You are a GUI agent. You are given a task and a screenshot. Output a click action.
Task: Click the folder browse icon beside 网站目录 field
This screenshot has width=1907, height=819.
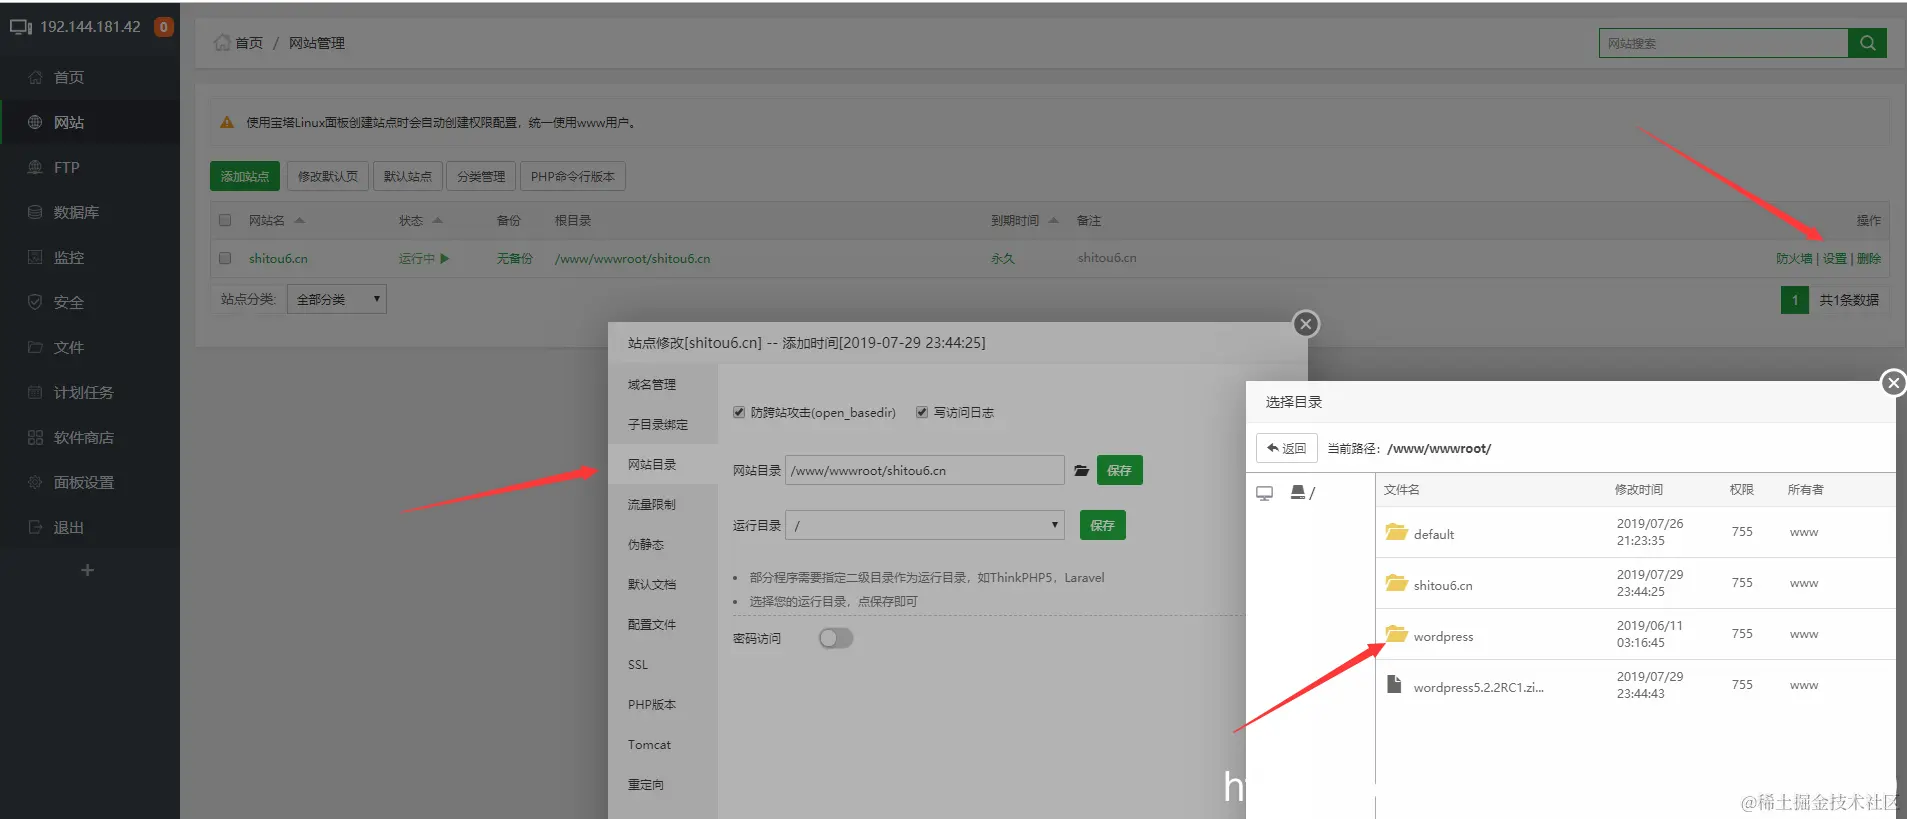1081,470
